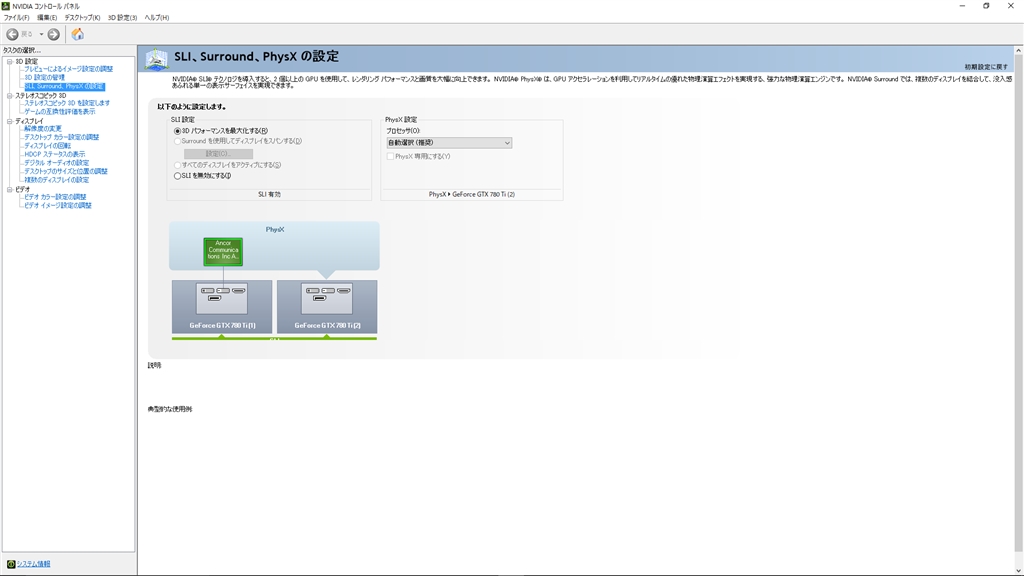Click the 典型的な使用例 label
1024x576 pixels.
point(170,409)
